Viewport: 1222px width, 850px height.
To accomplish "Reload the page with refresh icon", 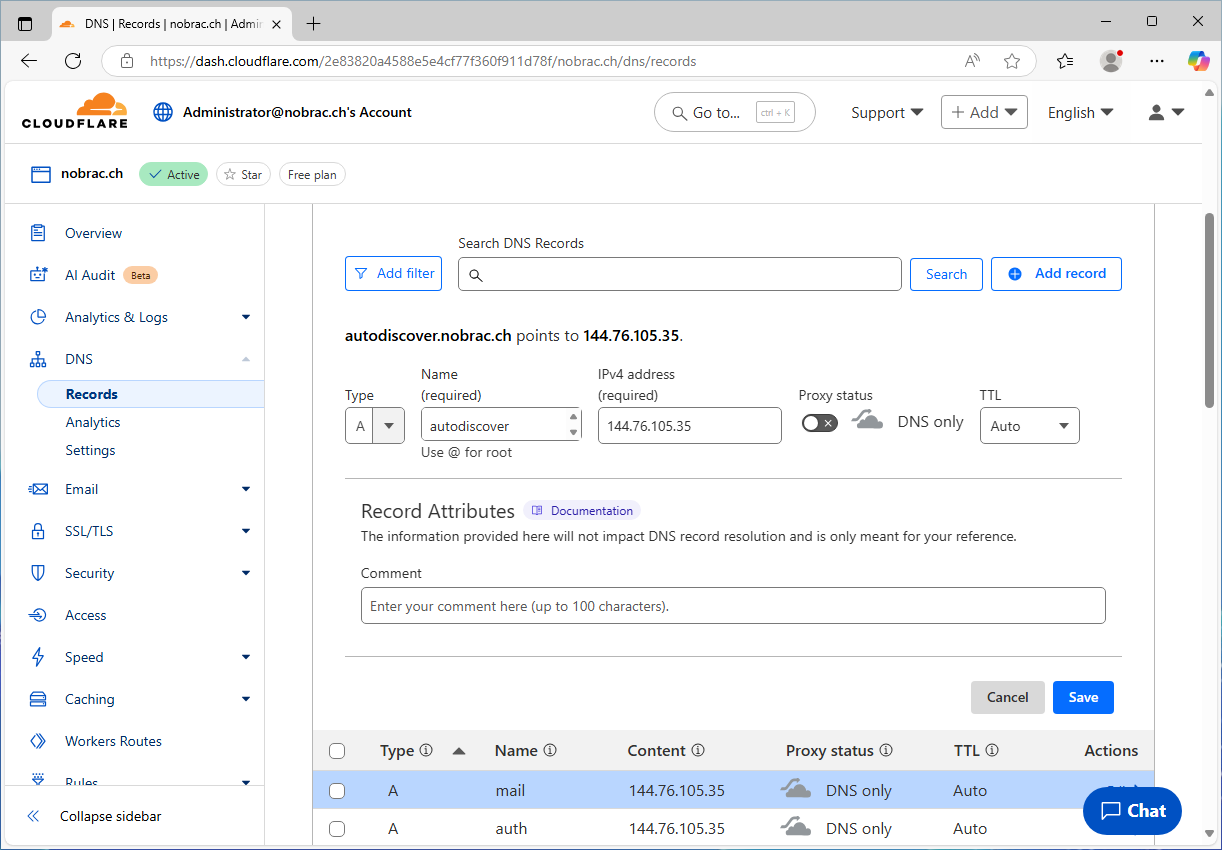I will pyautogui.click(x=73, y=61).
